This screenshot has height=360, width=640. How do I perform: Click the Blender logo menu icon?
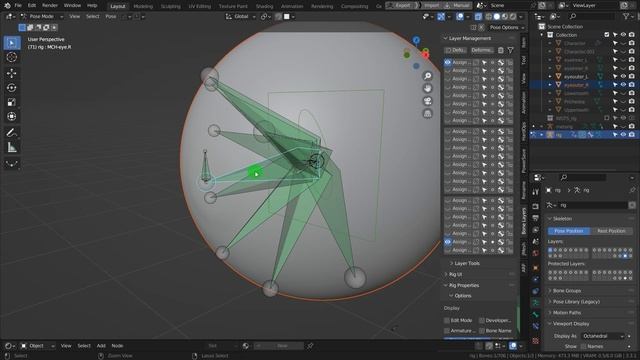(x=7, y=6)
